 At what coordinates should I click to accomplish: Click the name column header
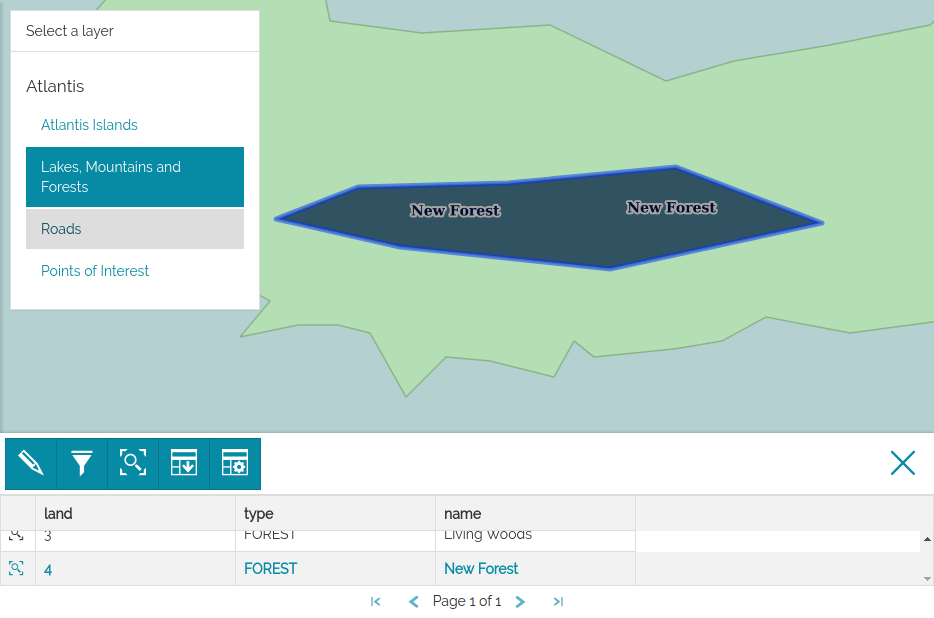click(x=535, y=514)
